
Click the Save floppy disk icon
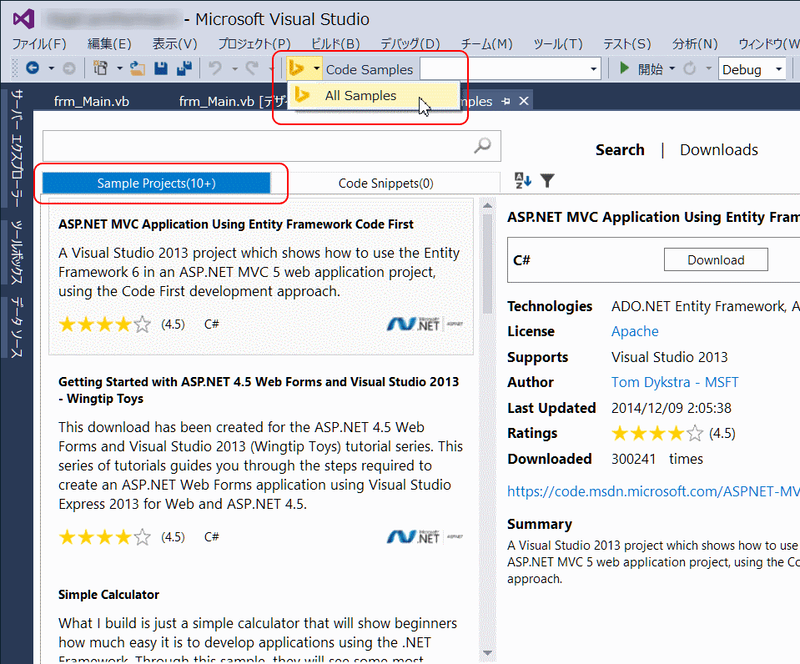(161, 68)
